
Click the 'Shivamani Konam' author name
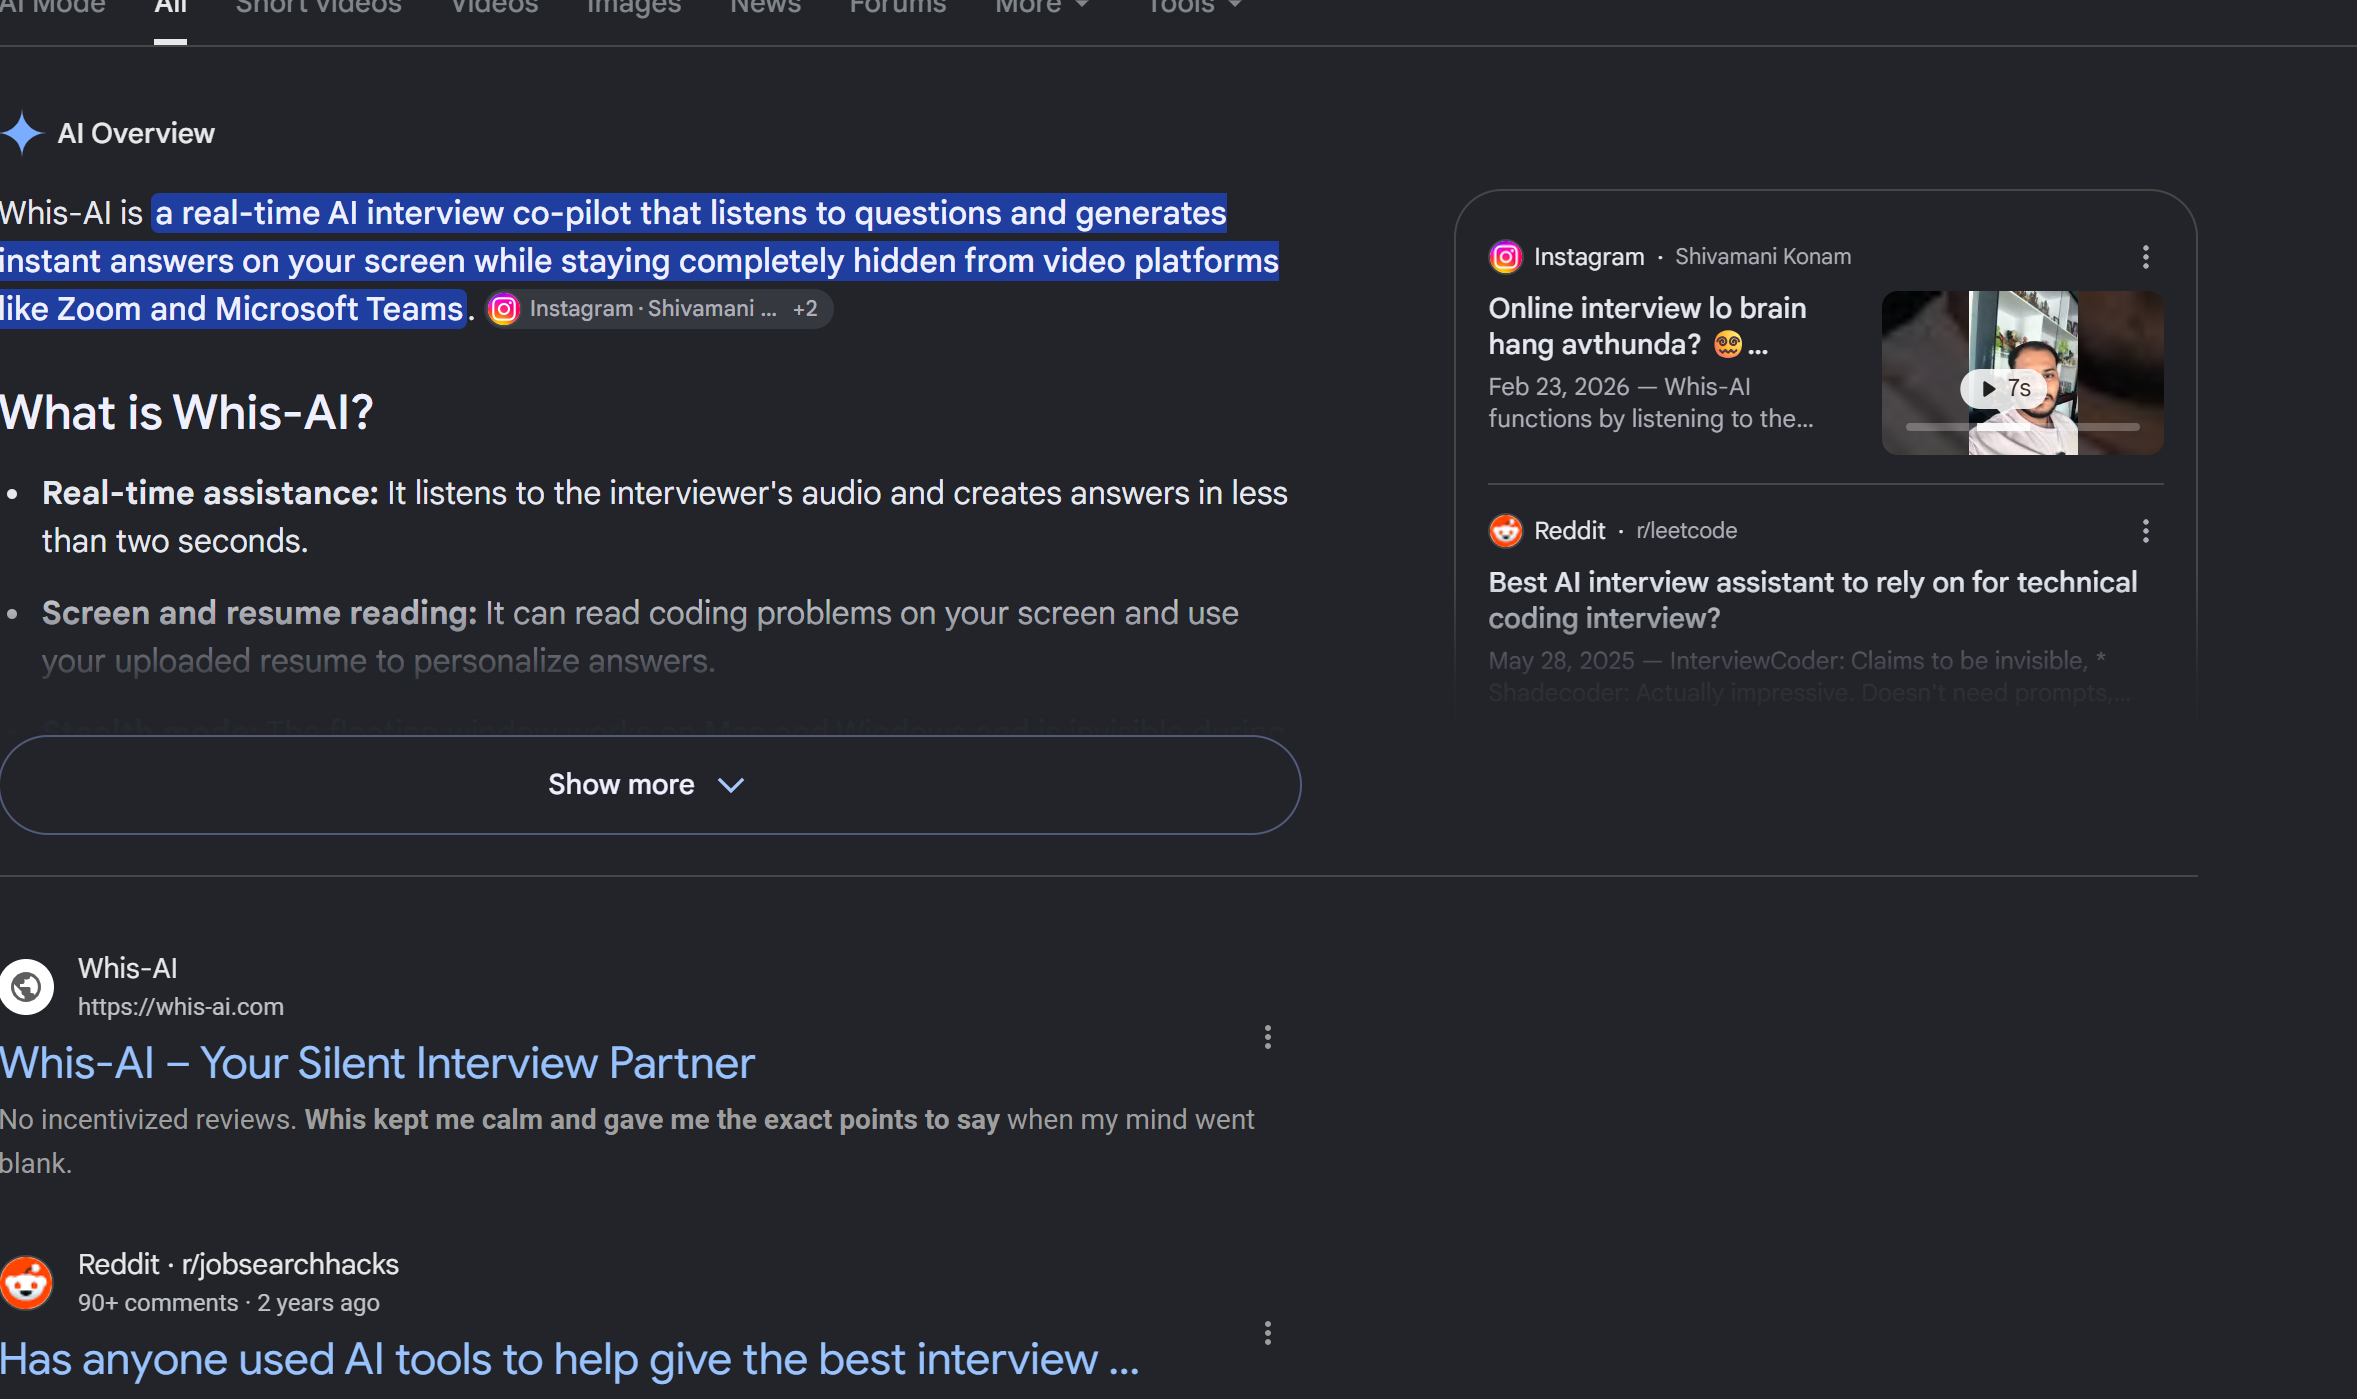tap(1763, 257)
